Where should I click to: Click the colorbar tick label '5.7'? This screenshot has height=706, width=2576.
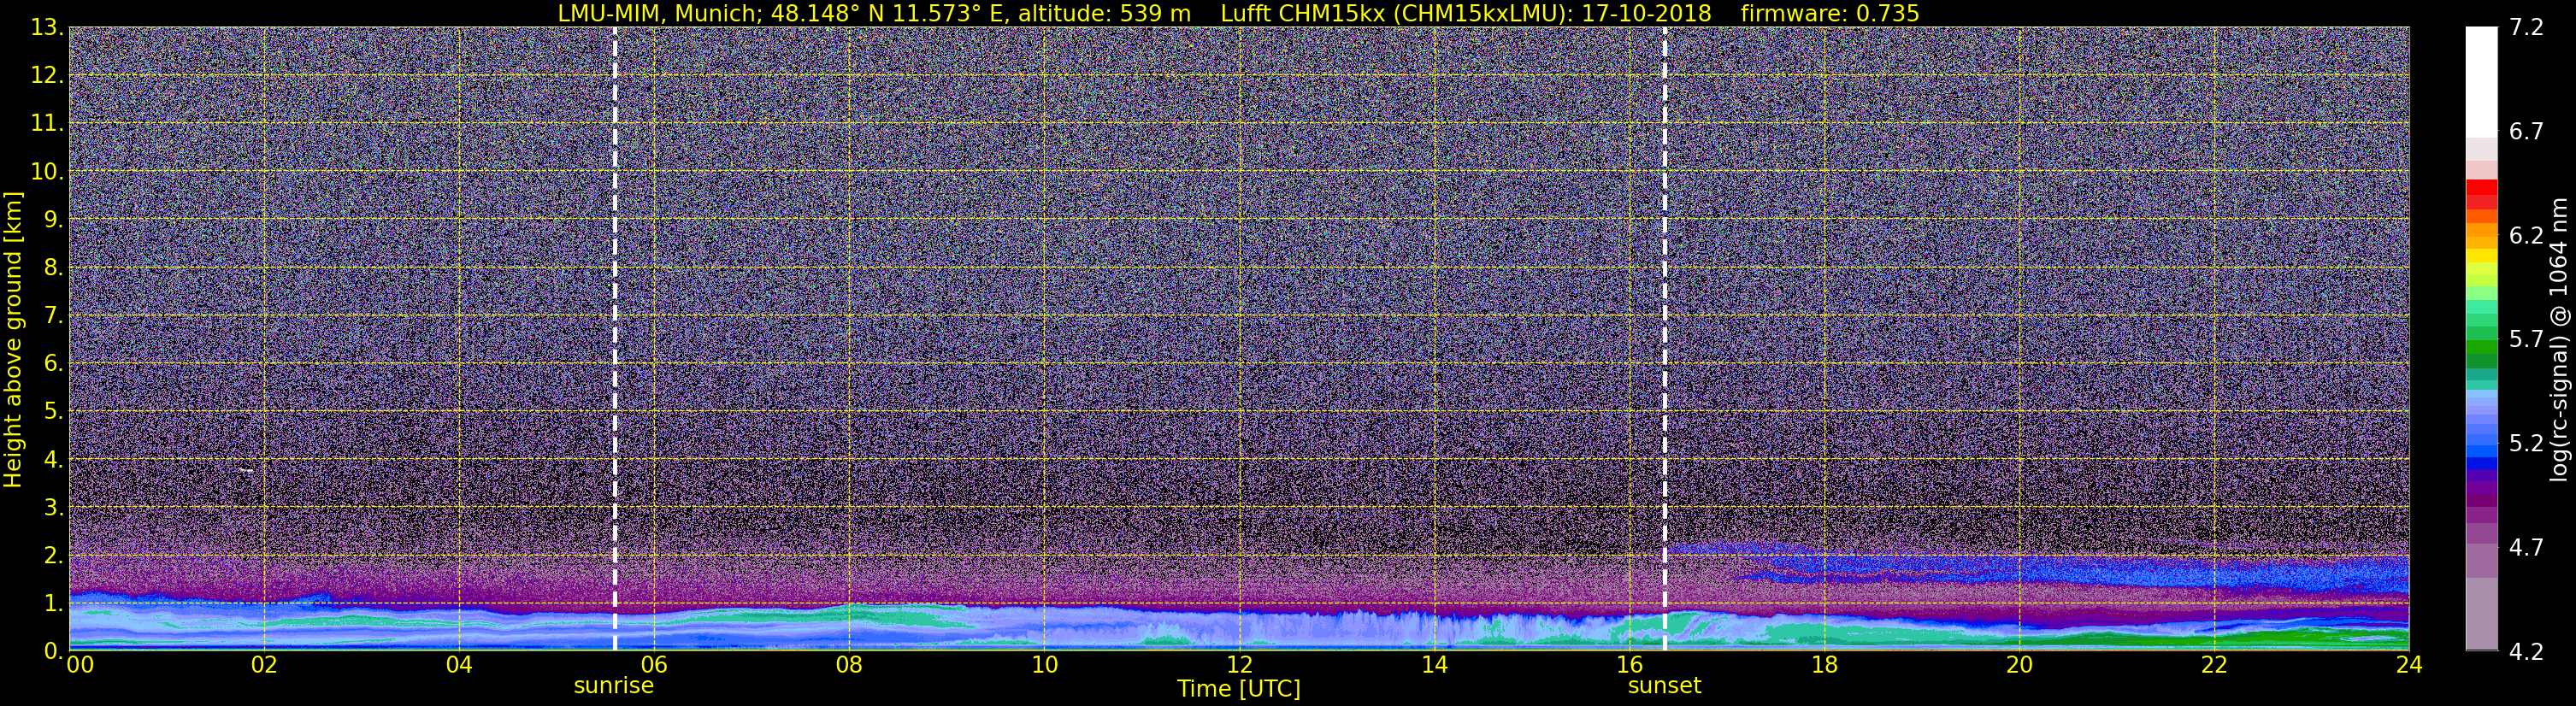(2526, 339)
